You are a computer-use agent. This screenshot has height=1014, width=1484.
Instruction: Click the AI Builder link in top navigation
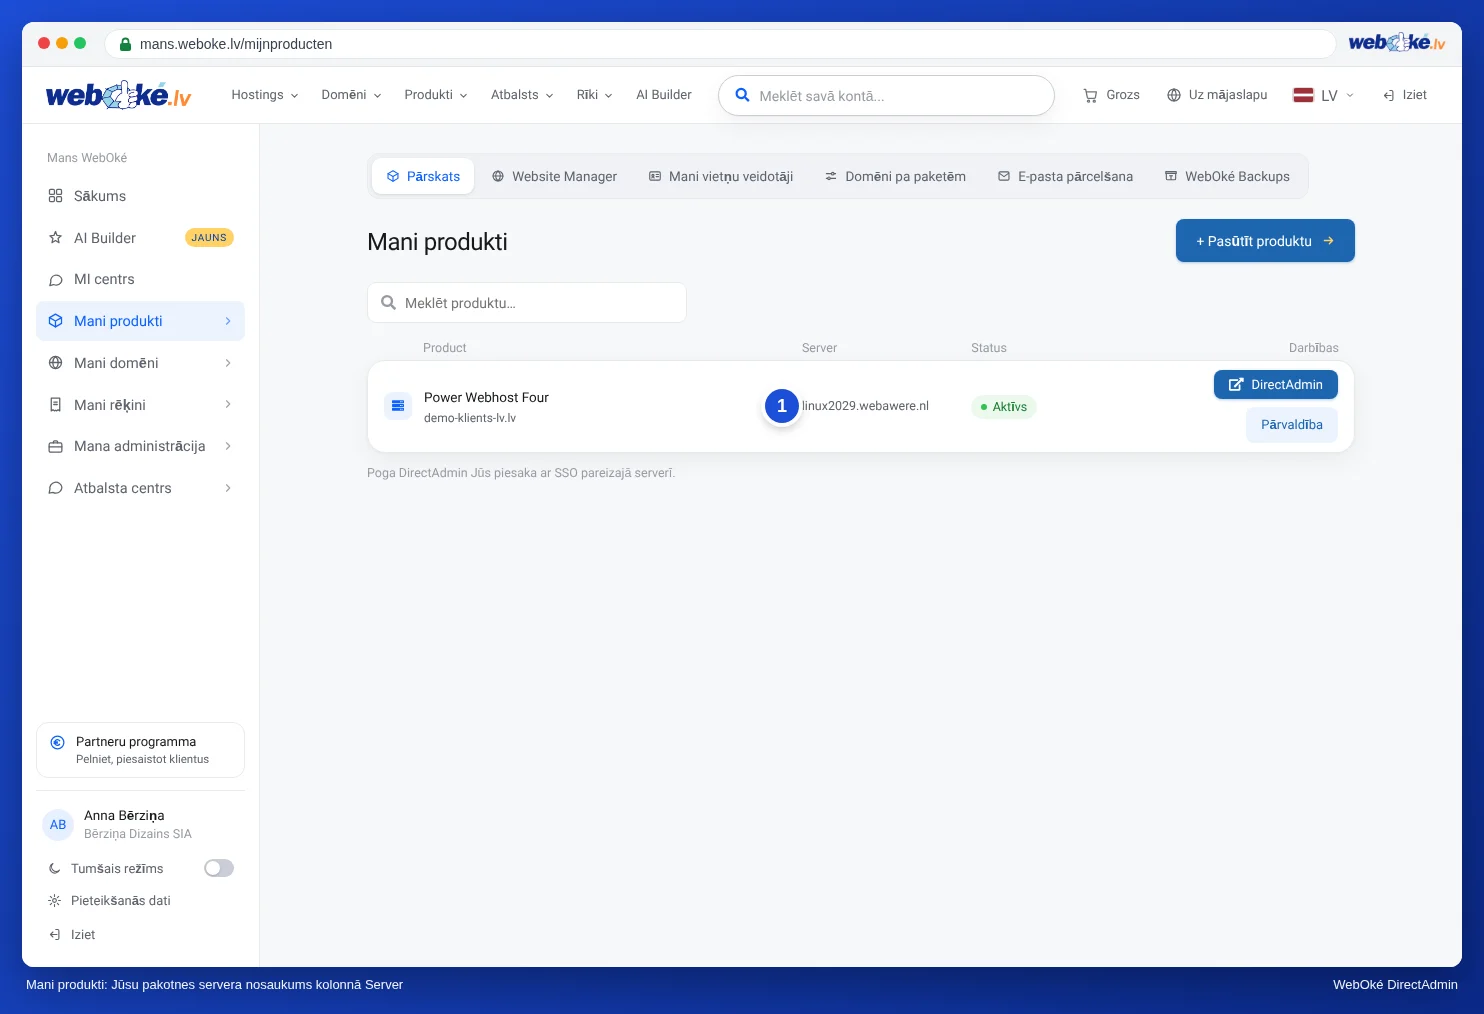point(664,95)
